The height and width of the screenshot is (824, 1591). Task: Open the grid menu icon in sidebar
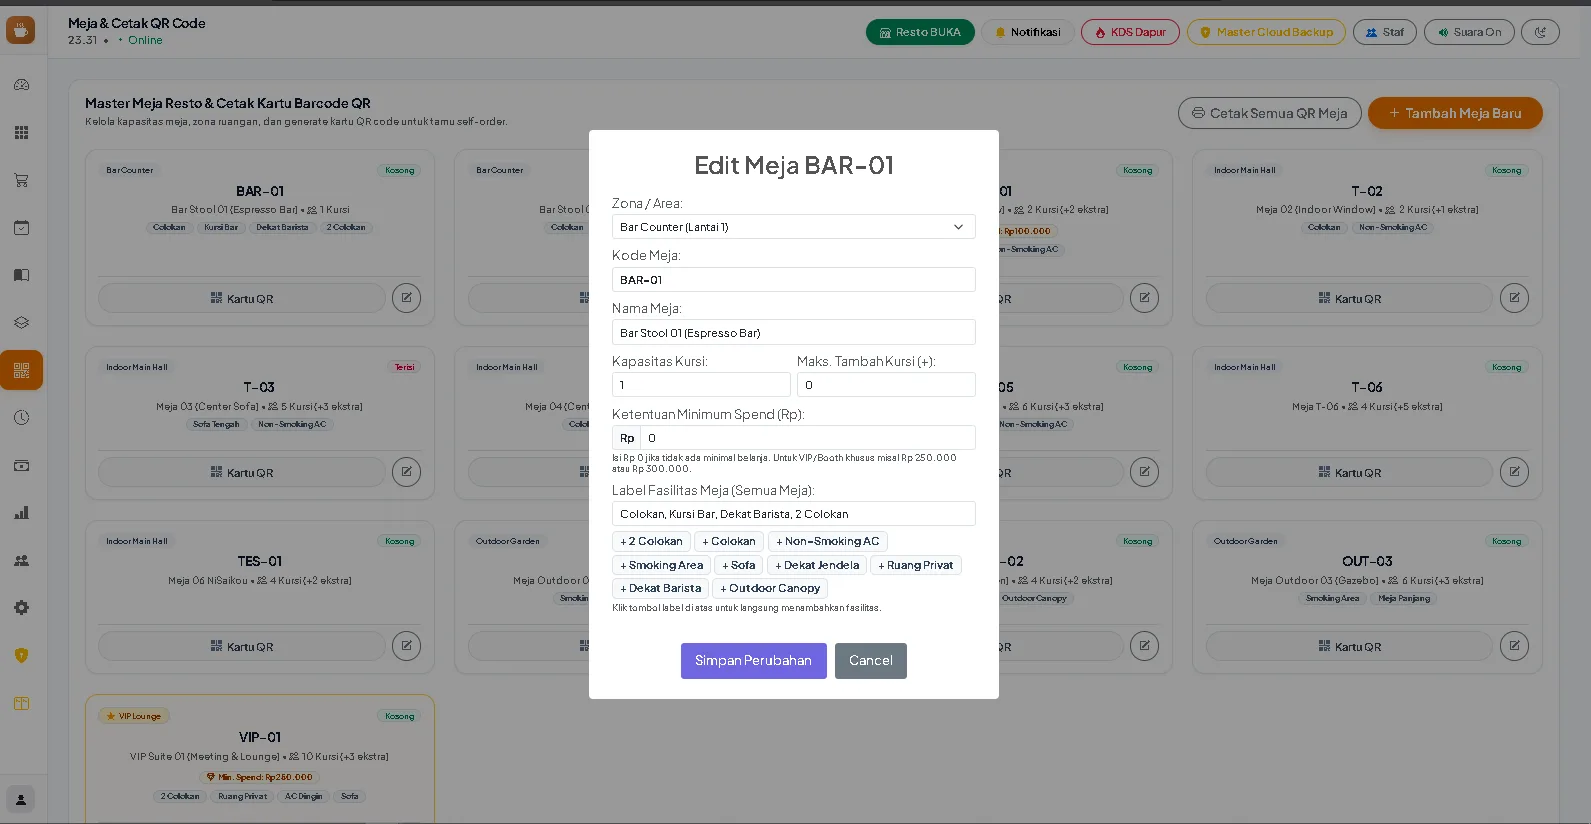[x=21, y=133]
